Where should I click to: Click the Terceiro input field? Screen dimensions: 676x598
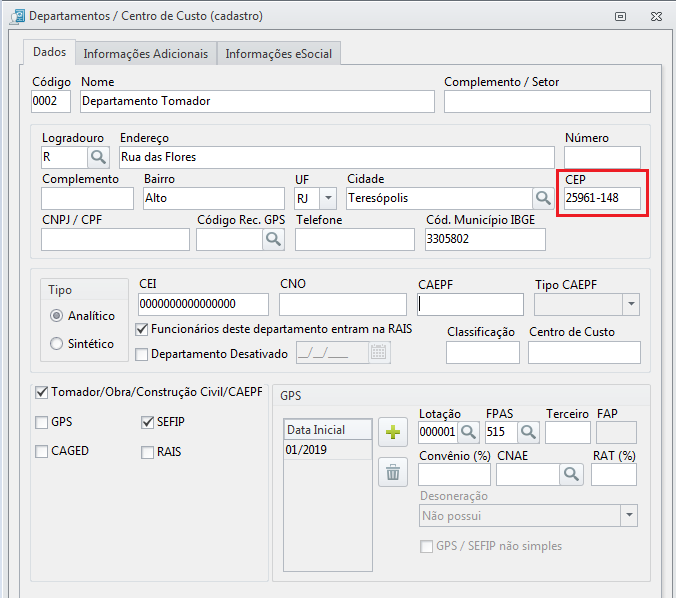(568, 432)
